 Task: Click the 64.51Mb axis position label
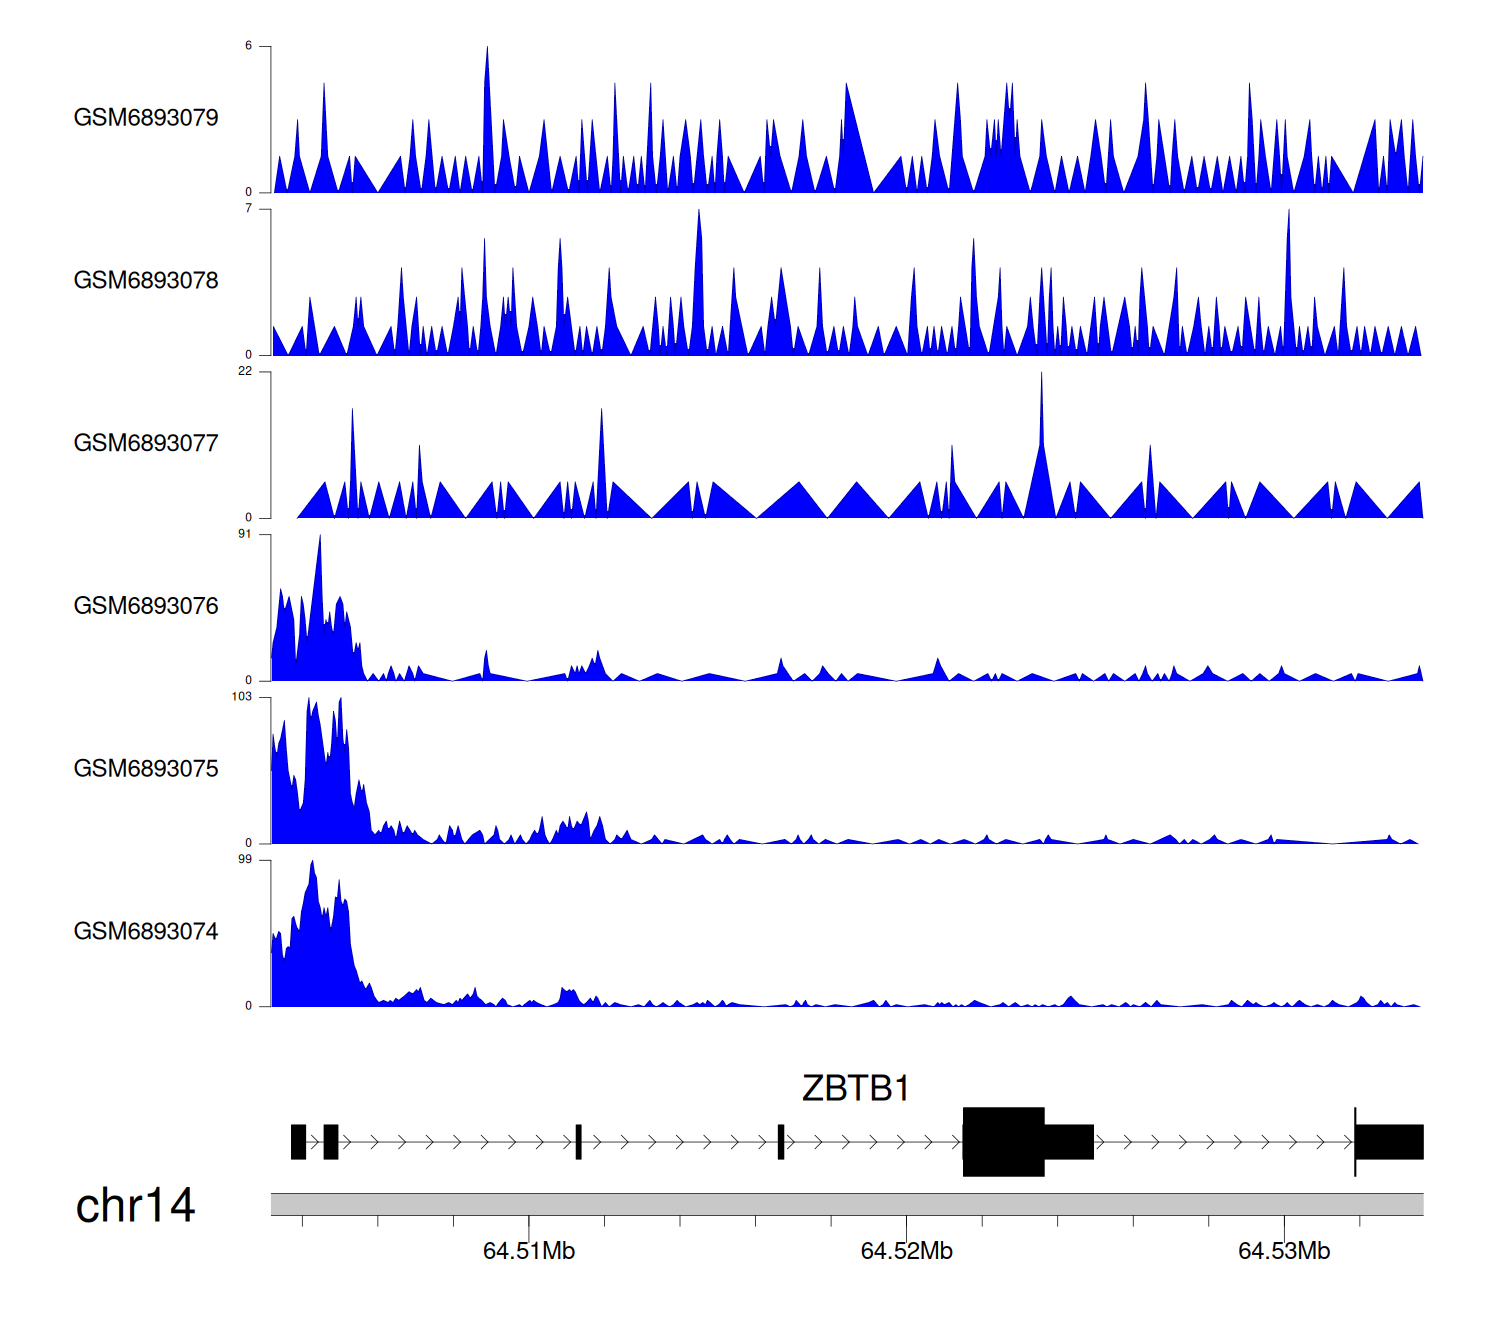tap(528, 1252)
